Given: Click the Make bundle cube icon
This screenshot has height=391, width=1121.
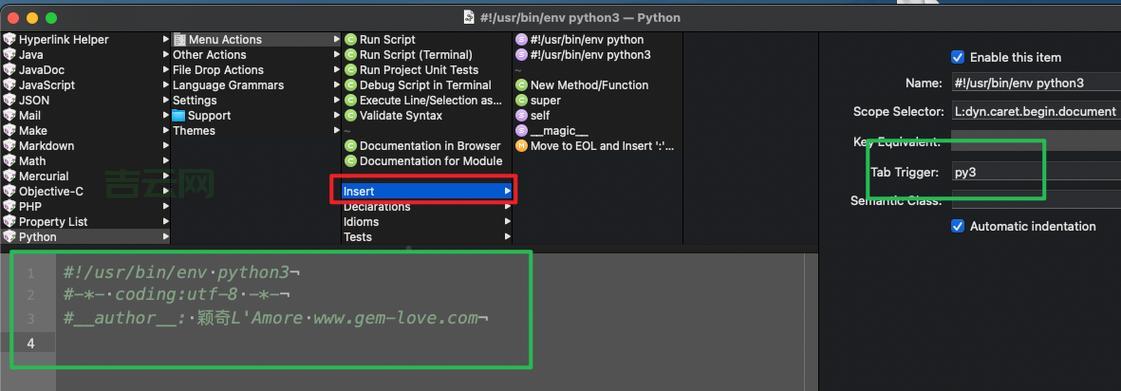Looking at the screenshot, I should (x=9, y=130).
